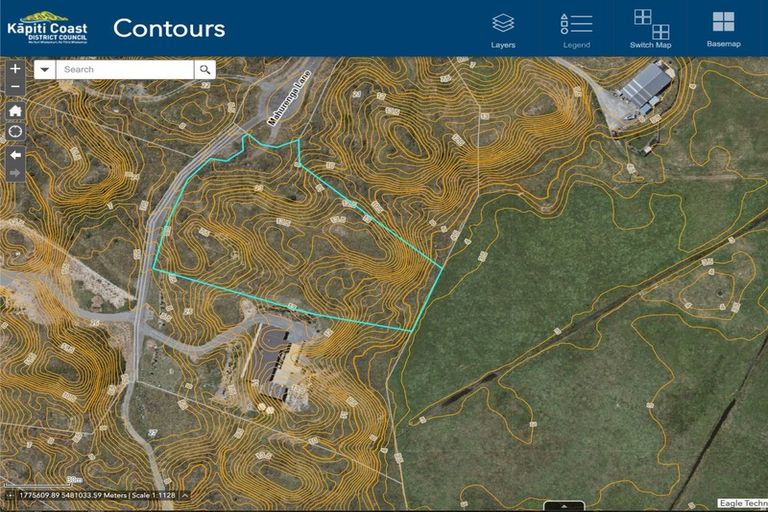Open the Switch Map menu
The image size is (768, 512).
click(650, 29)
